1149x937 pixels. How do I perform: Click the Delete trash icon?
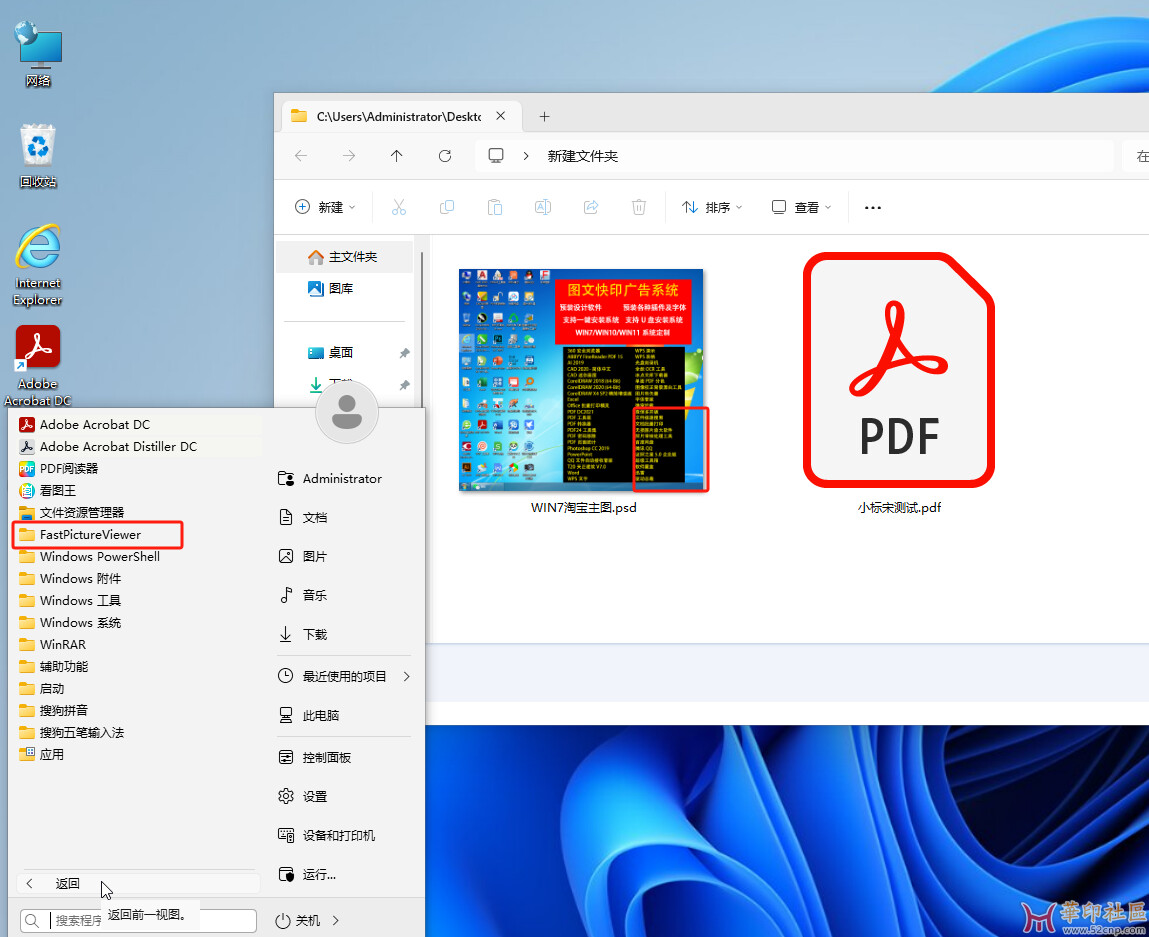[x=639, y=207]
